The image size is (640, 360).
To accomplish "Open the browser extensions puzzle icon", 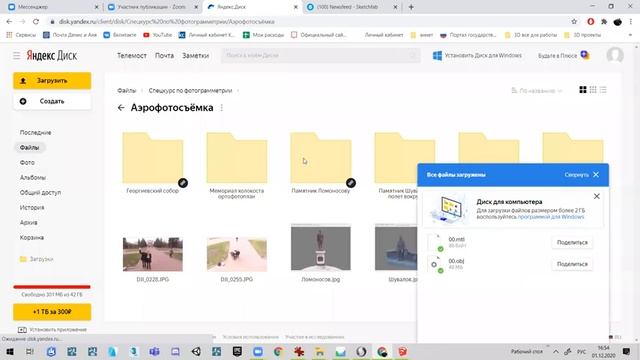I will 604,22.
